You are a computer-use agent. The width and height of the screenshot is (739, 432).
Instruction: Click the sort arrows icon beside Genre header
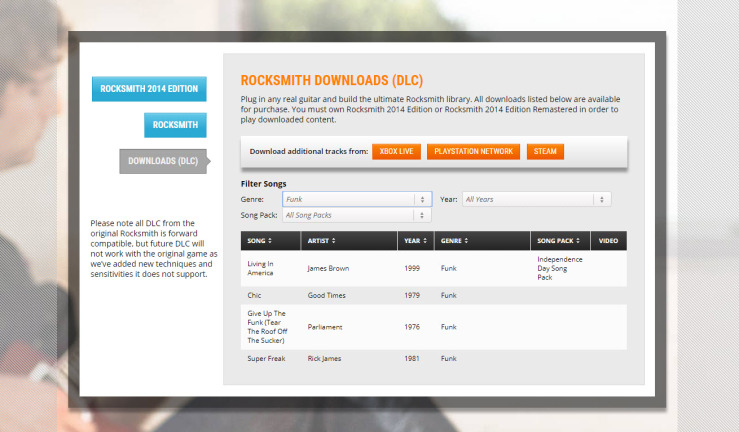466,241
